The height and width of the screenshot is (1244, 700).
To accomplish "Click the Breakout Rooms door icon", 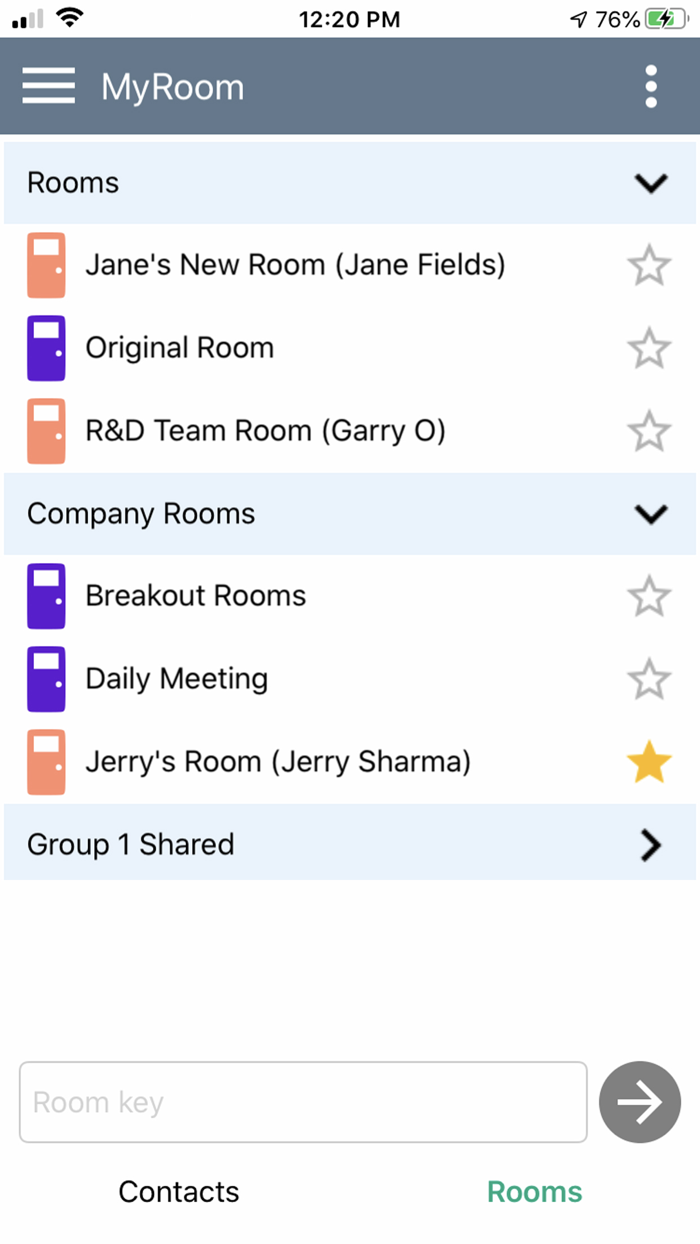I will click(x=46, y=595).
